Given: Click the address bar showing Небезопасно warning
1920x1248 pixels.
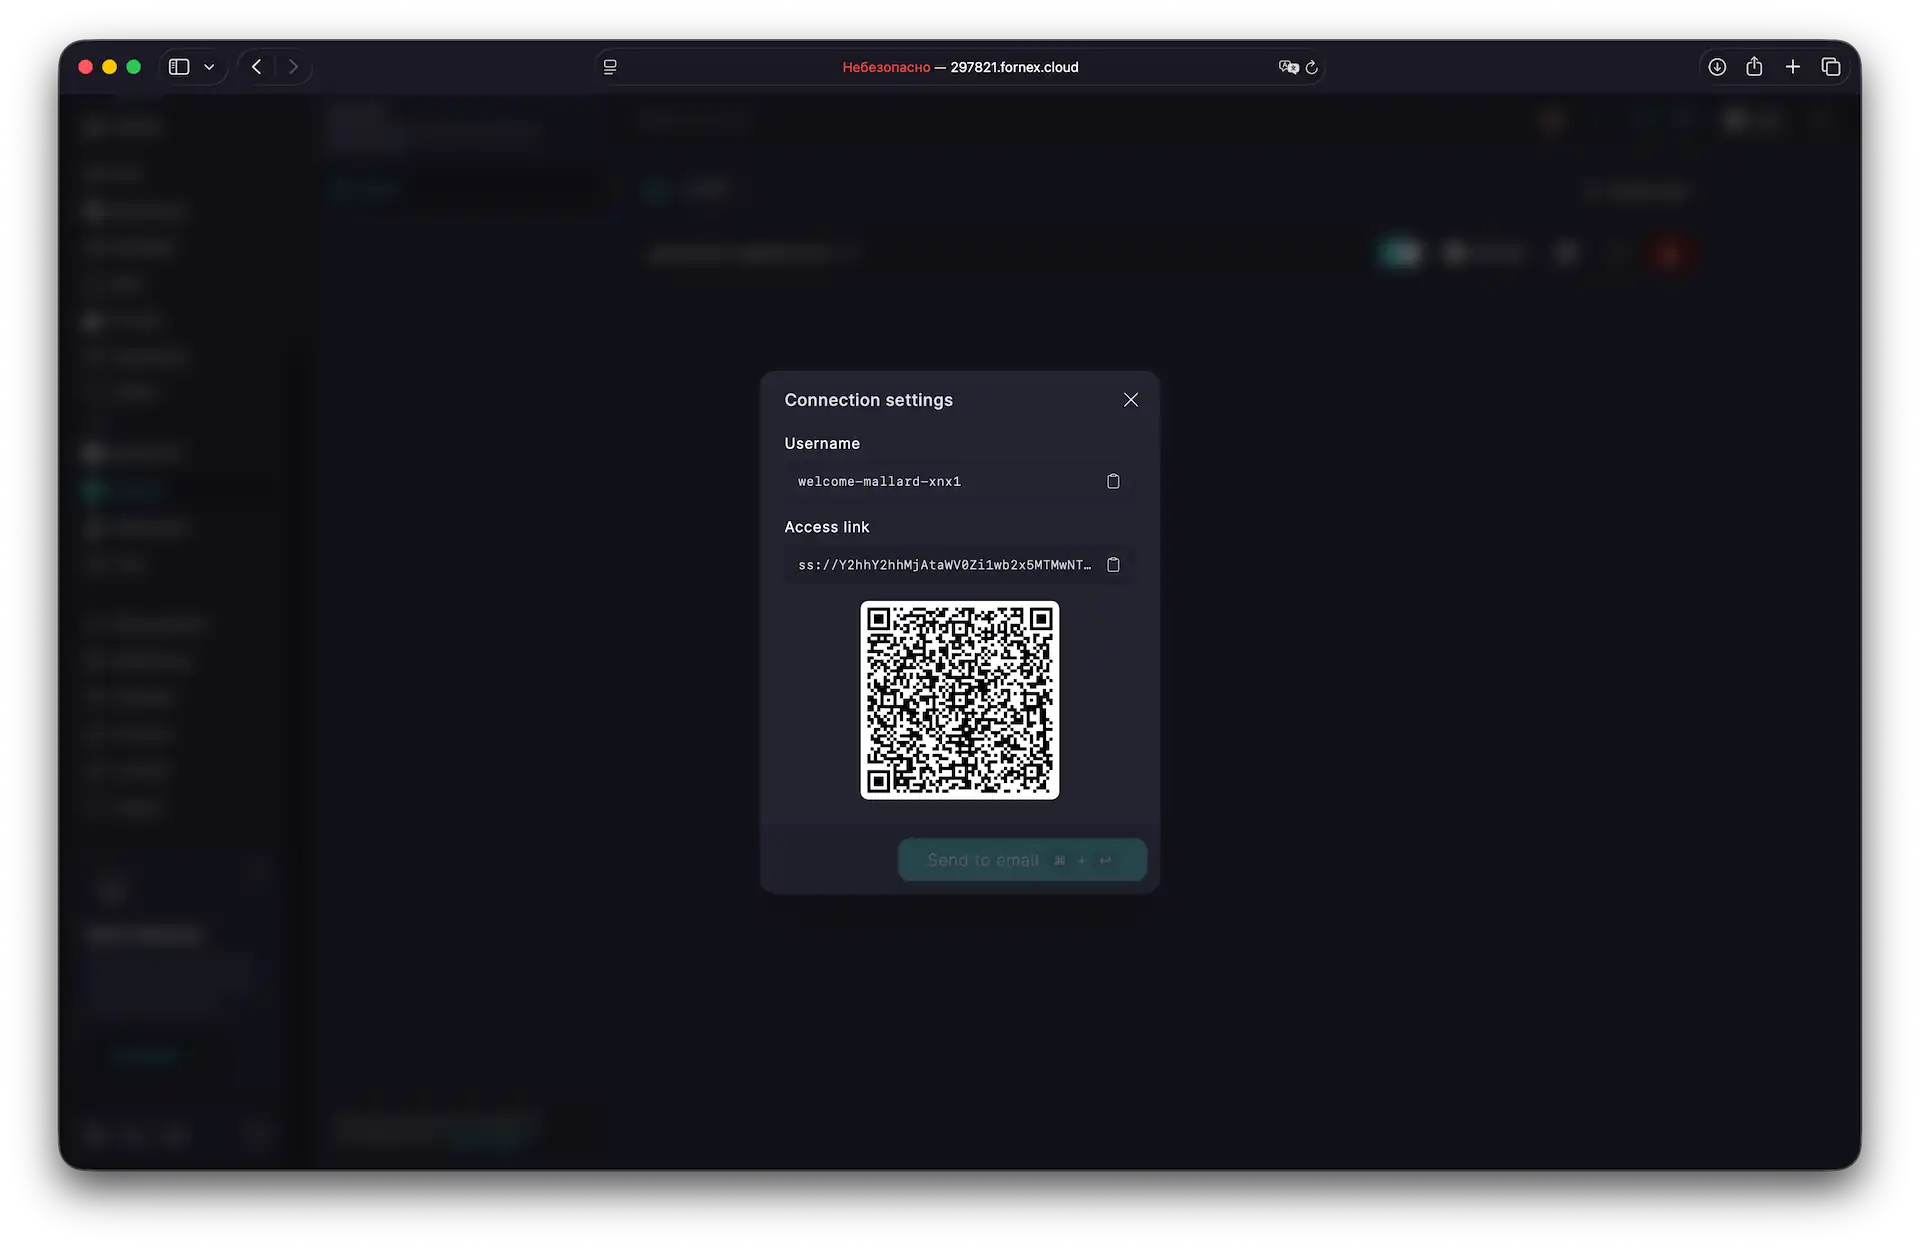Looking at the screenshot, I should pyautogui.click(x=960, y=67).
